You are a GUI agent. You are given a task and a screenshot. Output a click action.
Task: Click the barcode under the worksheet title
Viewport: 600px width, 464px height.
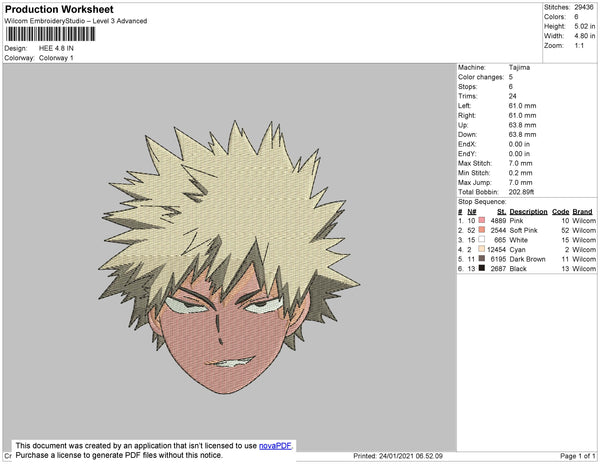click(x=51, y=34)
